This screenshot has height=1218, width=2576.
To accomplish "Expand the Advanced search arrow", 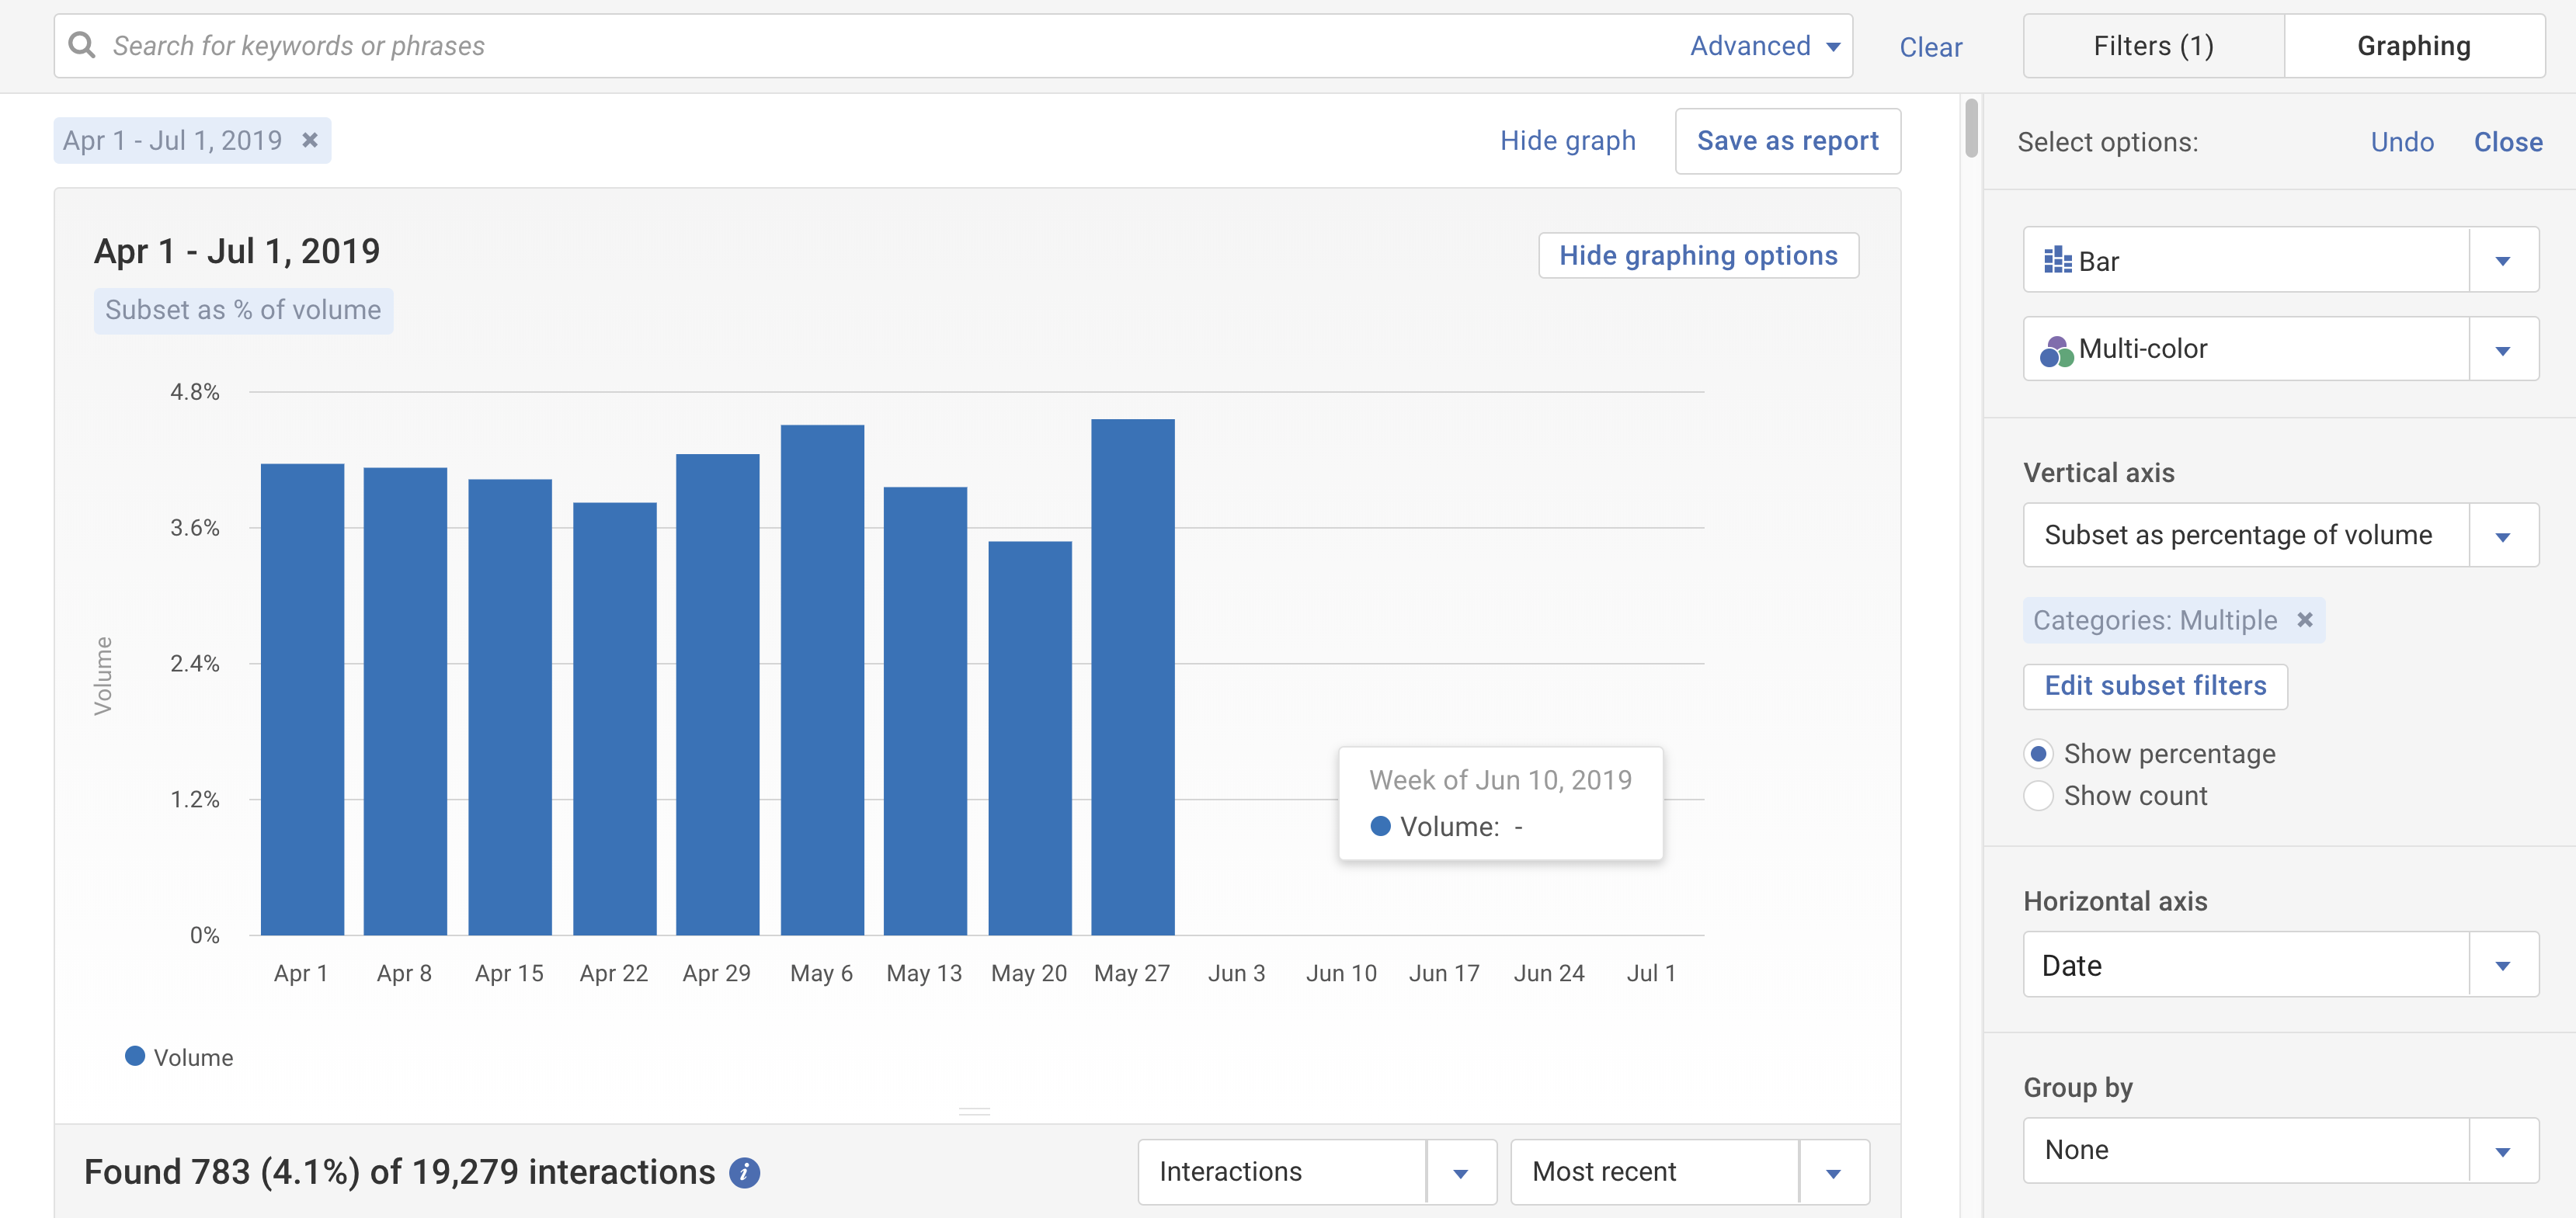I will pyautogui.click(x=1833, y=46).
